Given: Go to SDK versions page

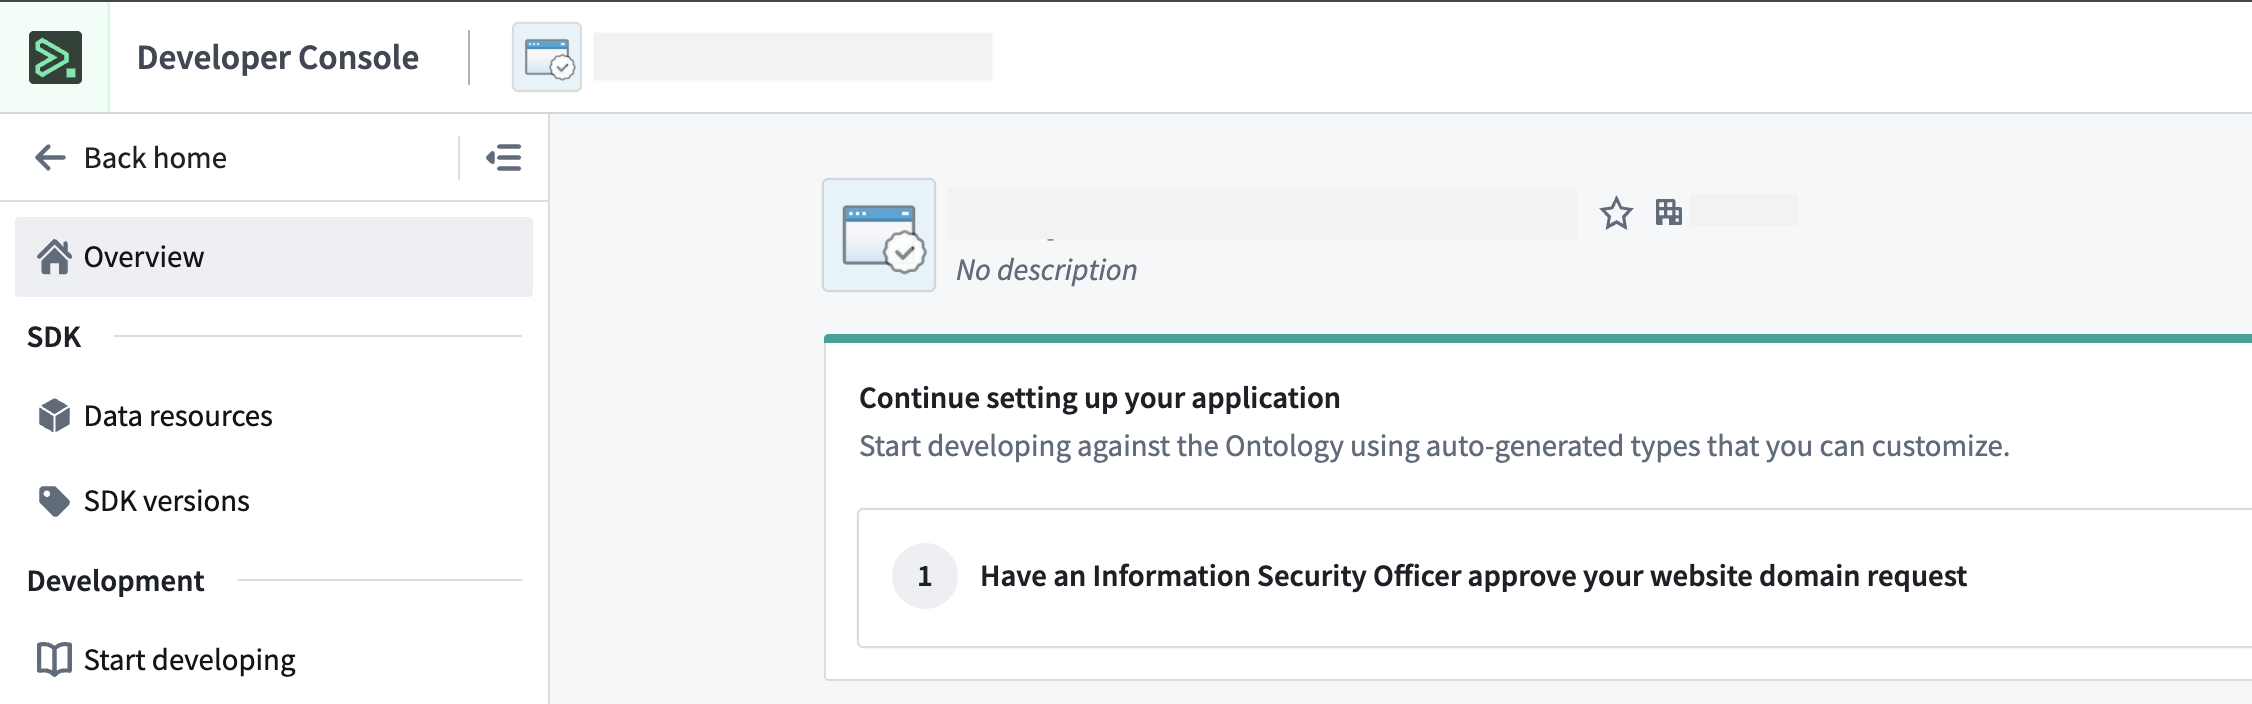Looking at the screenshot, I should (x=167, y=500).
